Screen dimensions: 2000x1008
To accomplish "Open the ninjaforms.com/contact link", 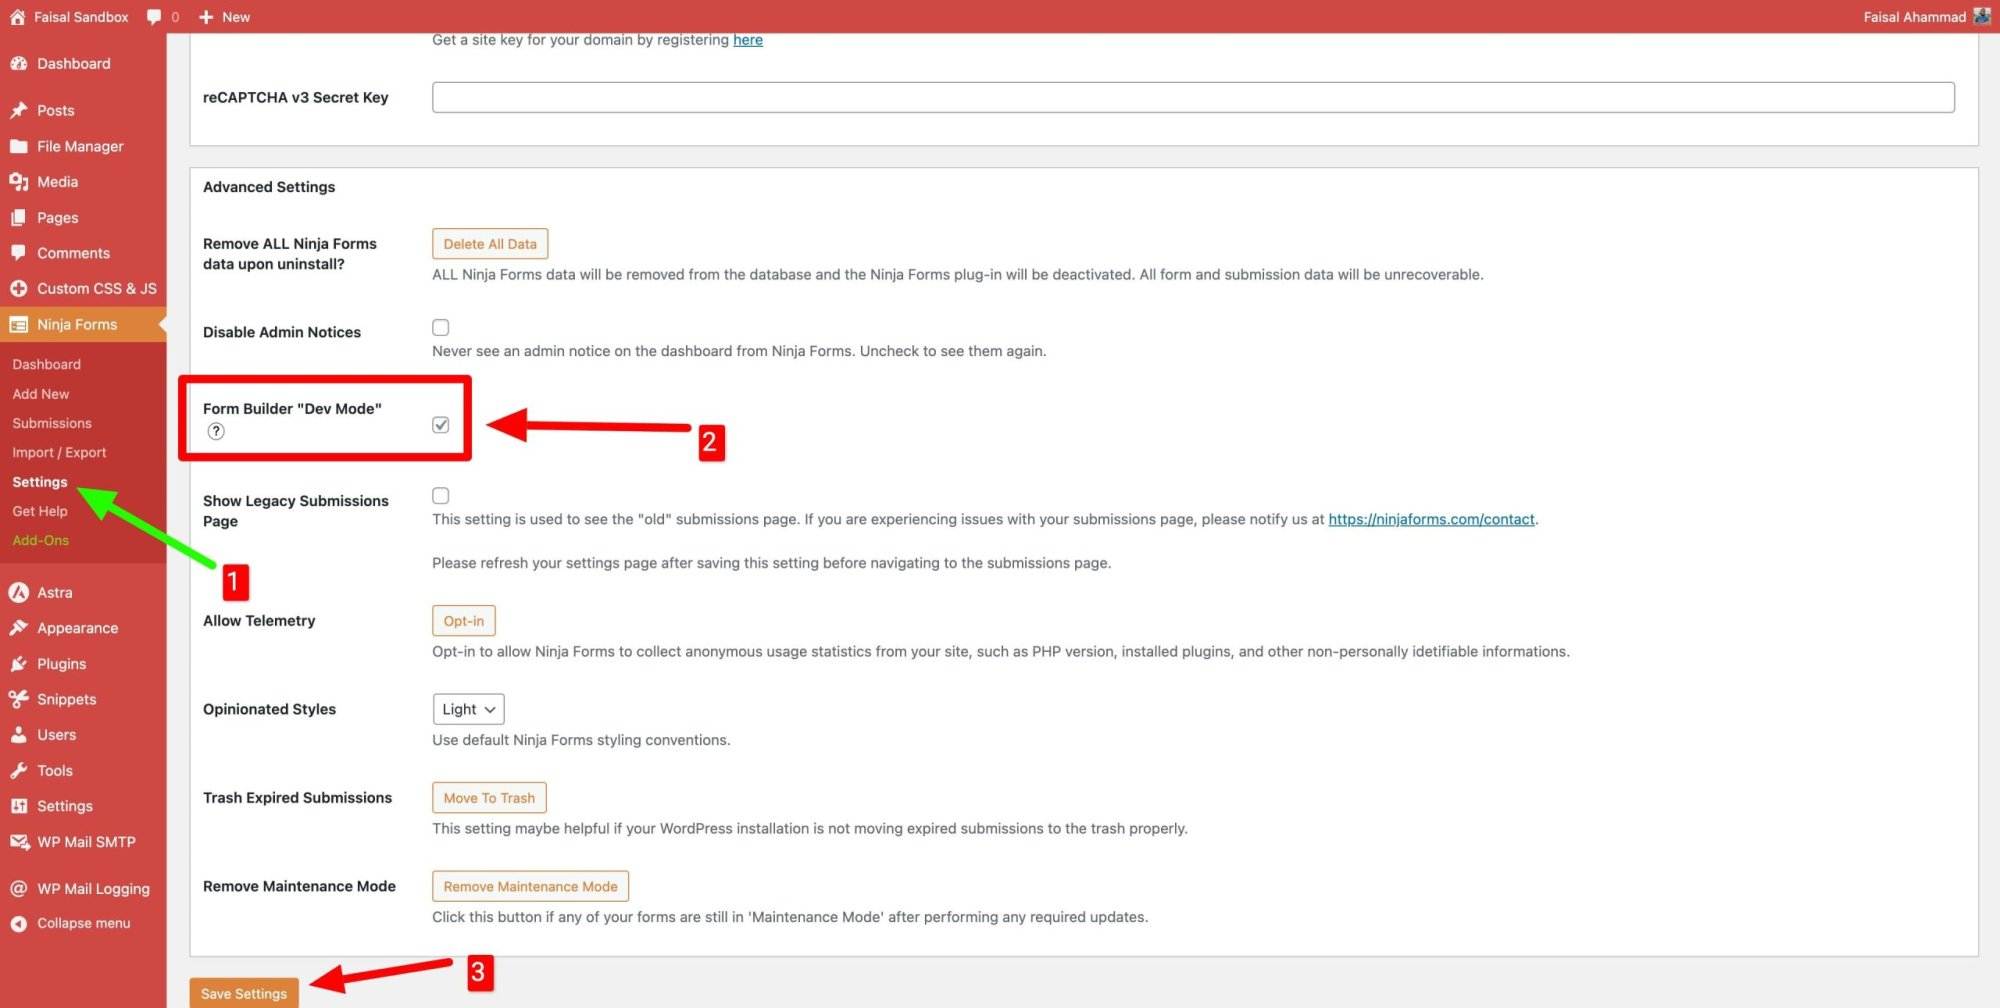I will point(1431,519).
